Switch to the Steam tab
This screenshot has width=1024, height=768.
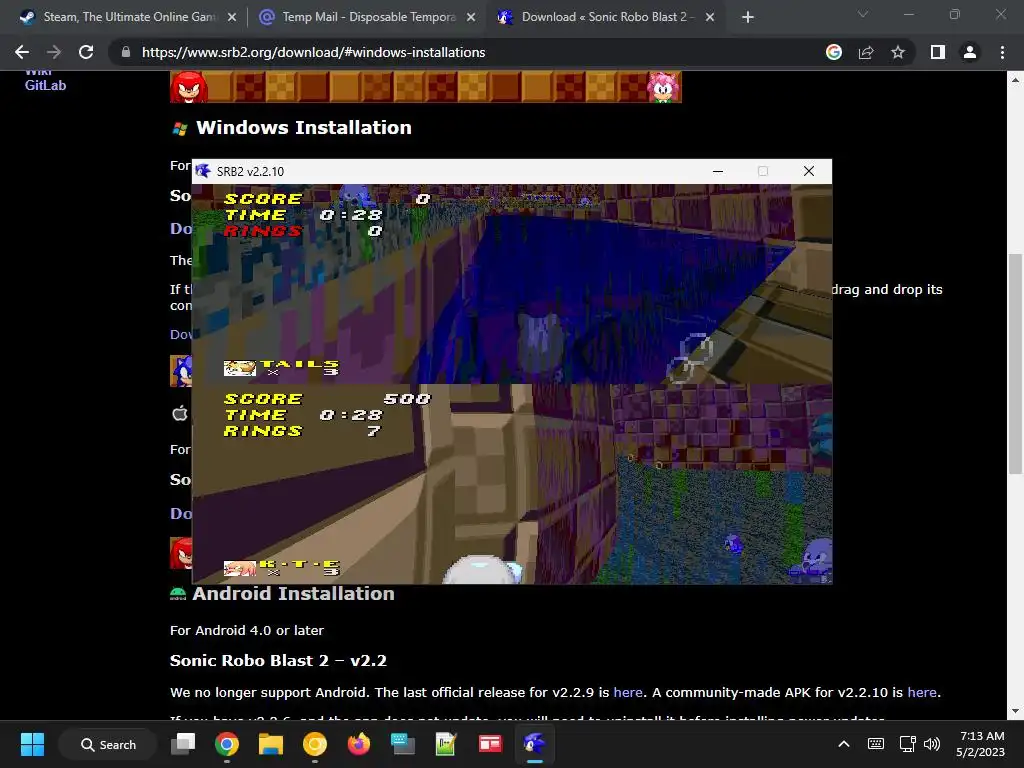point(127,17)
